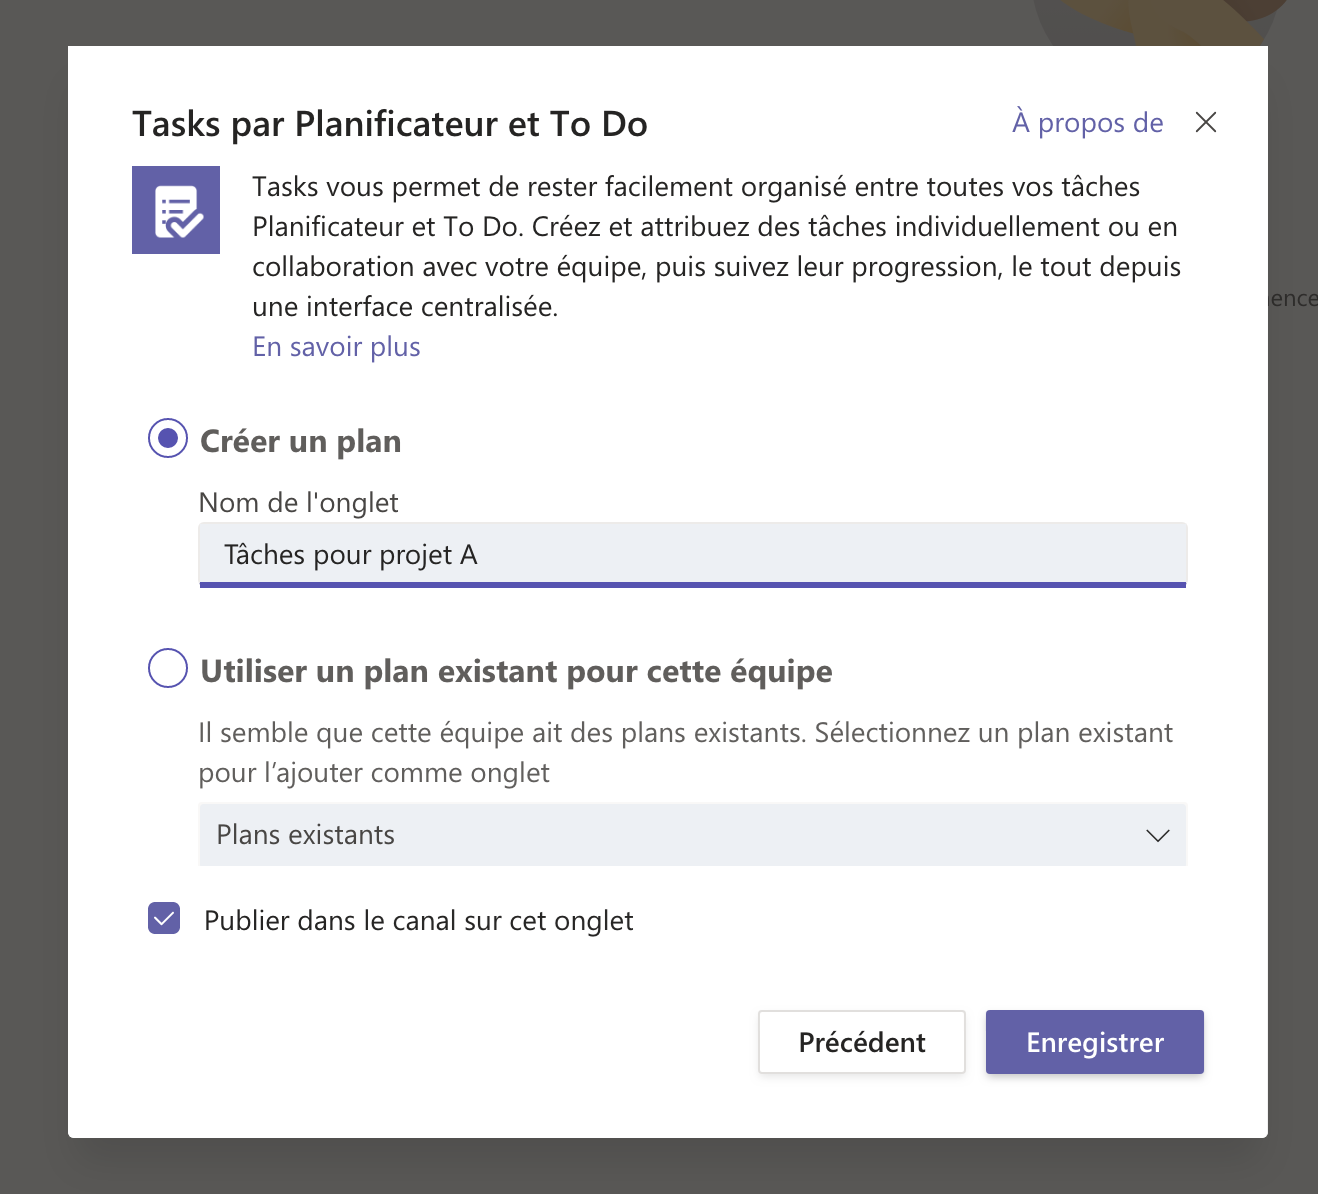
Task: Focus the Tâches pour projet A text field
Action: pos(692,554)
